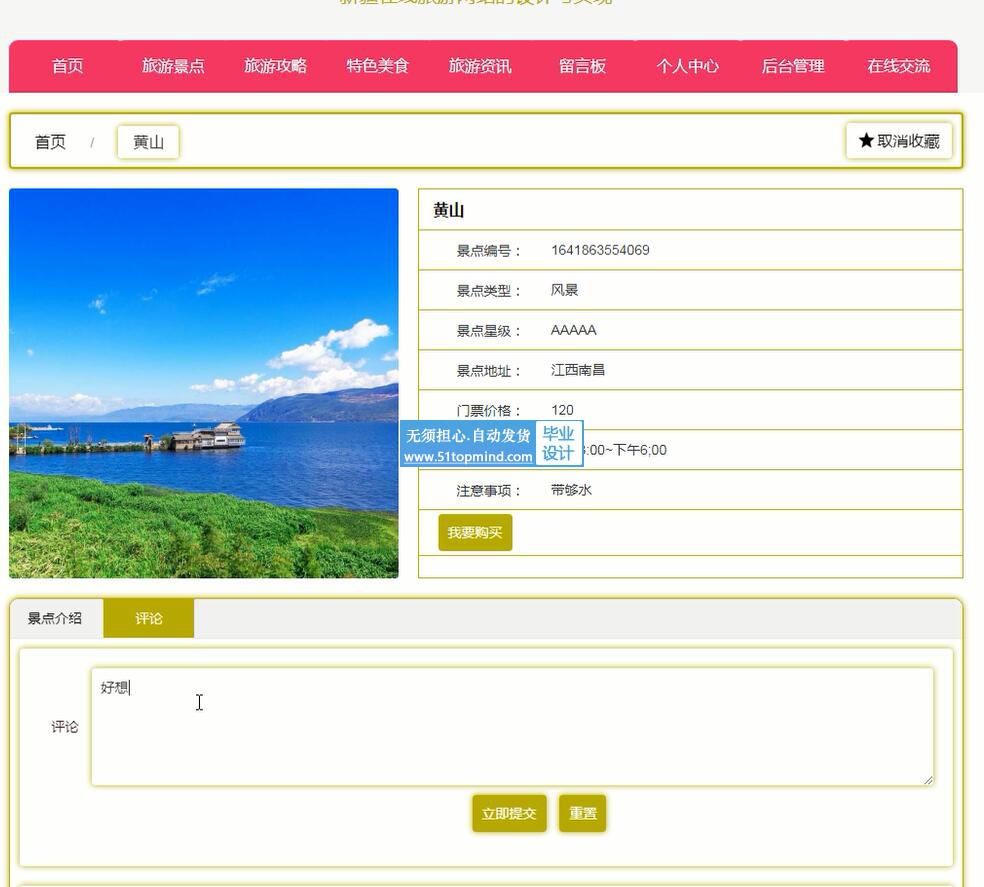
Task: Click the 黄山 scenic lake photo
Action: 203,383
